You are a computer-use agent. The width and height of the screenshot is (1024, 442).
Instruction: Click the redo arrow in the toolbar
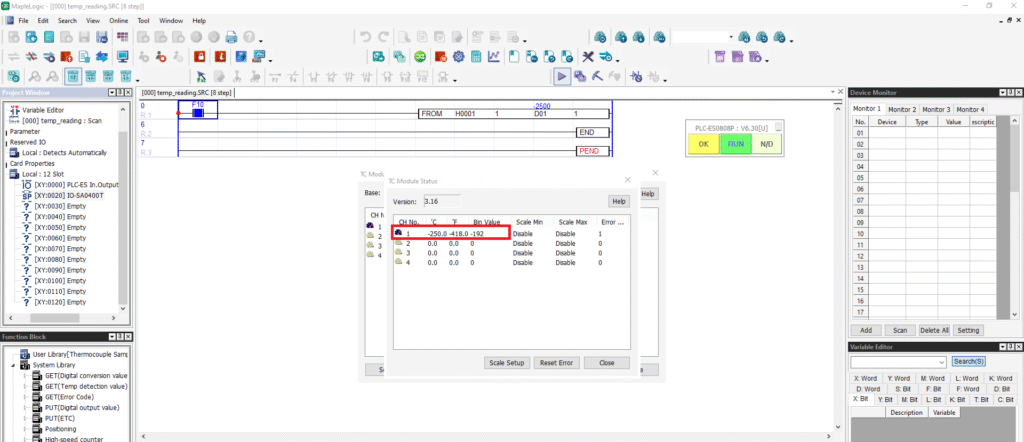[383, 37]
